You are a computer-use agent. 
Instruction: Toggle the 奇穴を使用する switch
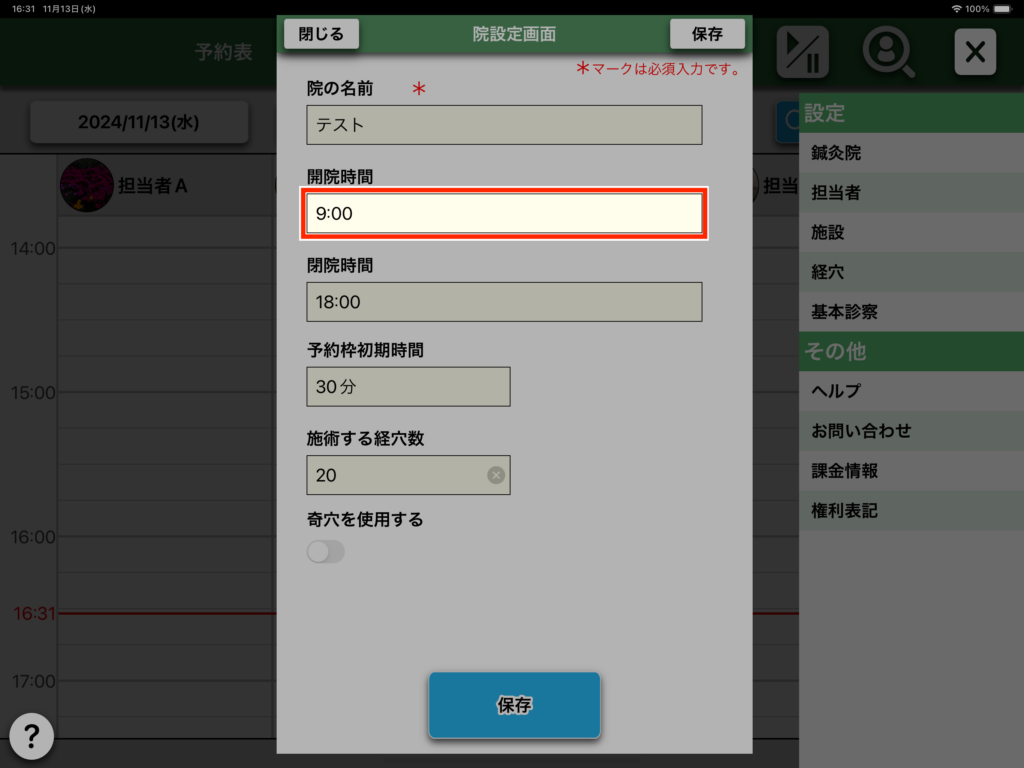click(326, 552)
